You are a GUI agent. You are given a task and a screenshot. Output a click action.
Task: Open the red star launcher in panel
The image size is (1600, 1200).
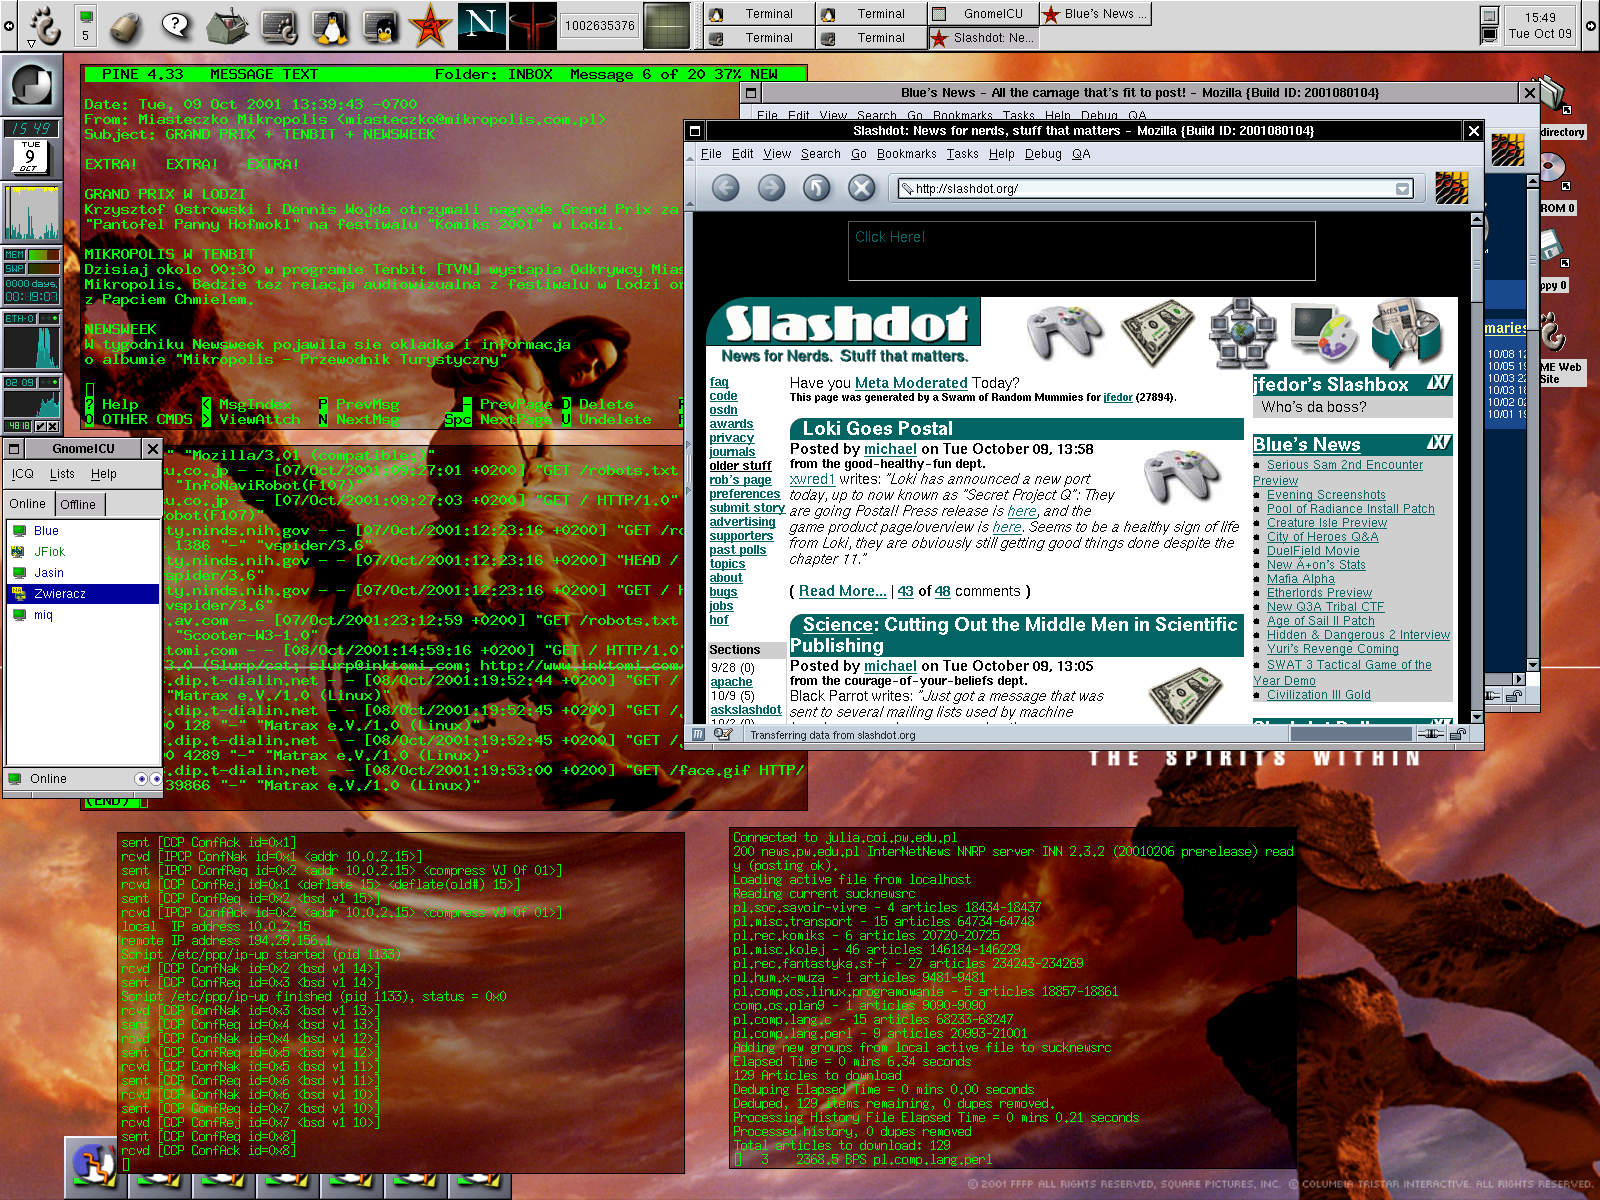(430, 25)
